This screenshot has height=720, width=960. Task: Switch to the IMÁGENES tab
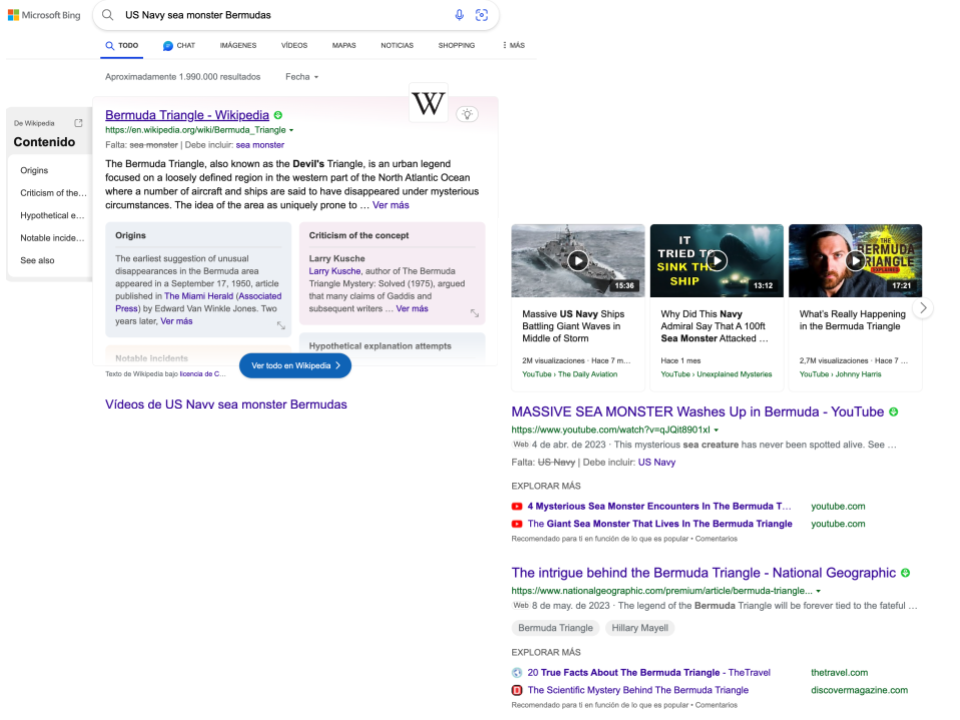coord(238,46)
